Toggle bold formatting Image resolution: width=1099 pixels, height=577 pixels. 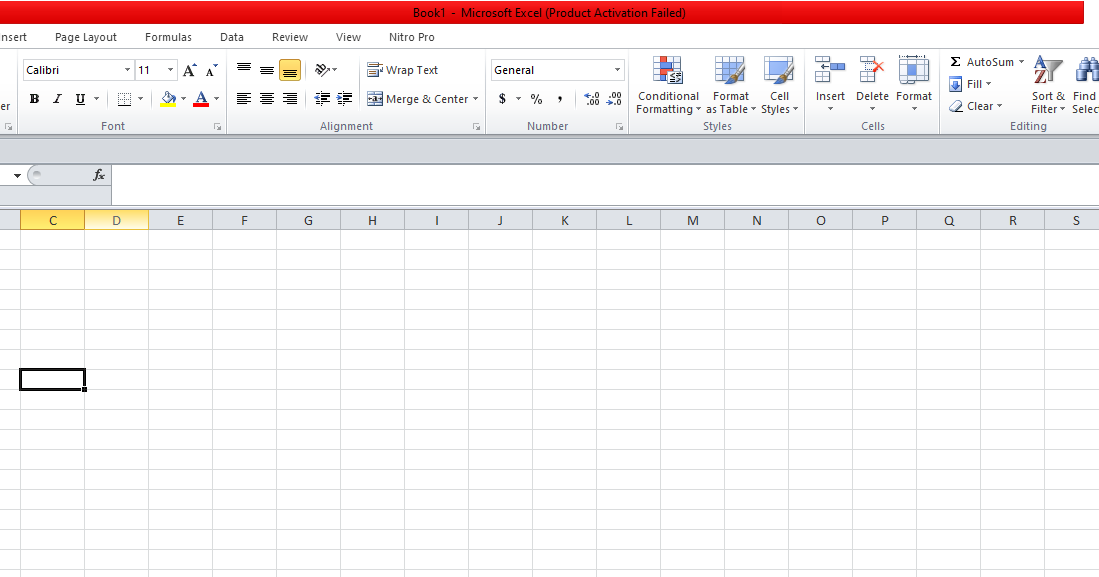(34, 98)
